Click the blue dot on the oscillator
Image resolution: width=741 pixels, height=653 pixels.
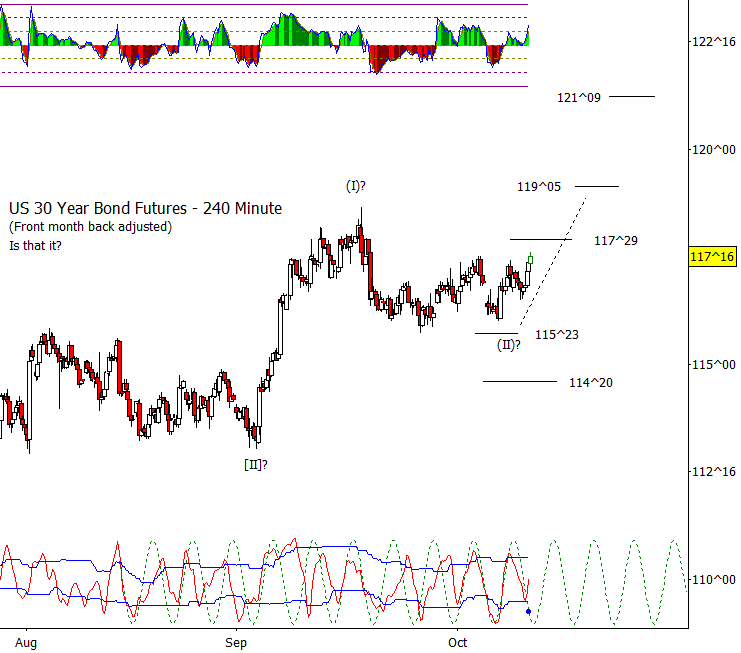click(x=528, y=611)
